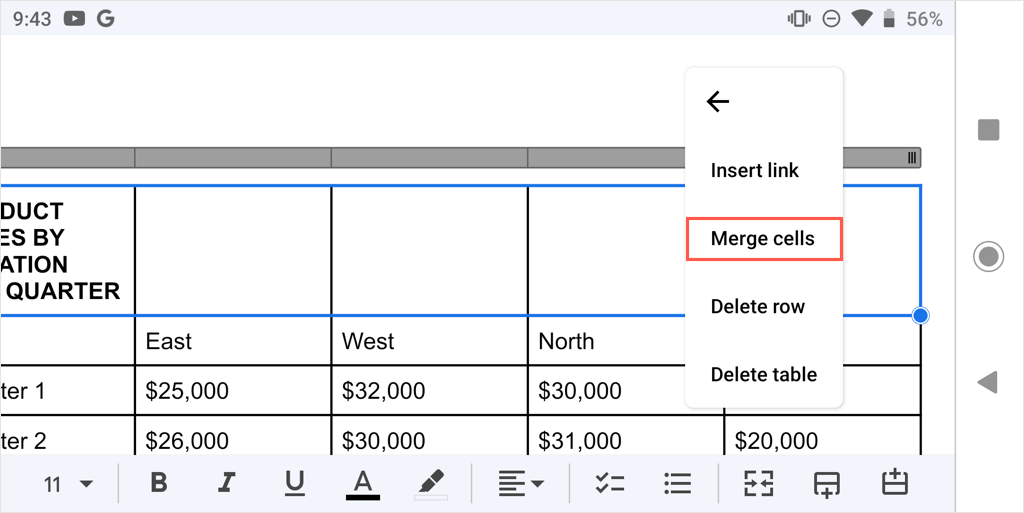
Task: Tap Delete table option
Action: point(764,375)
